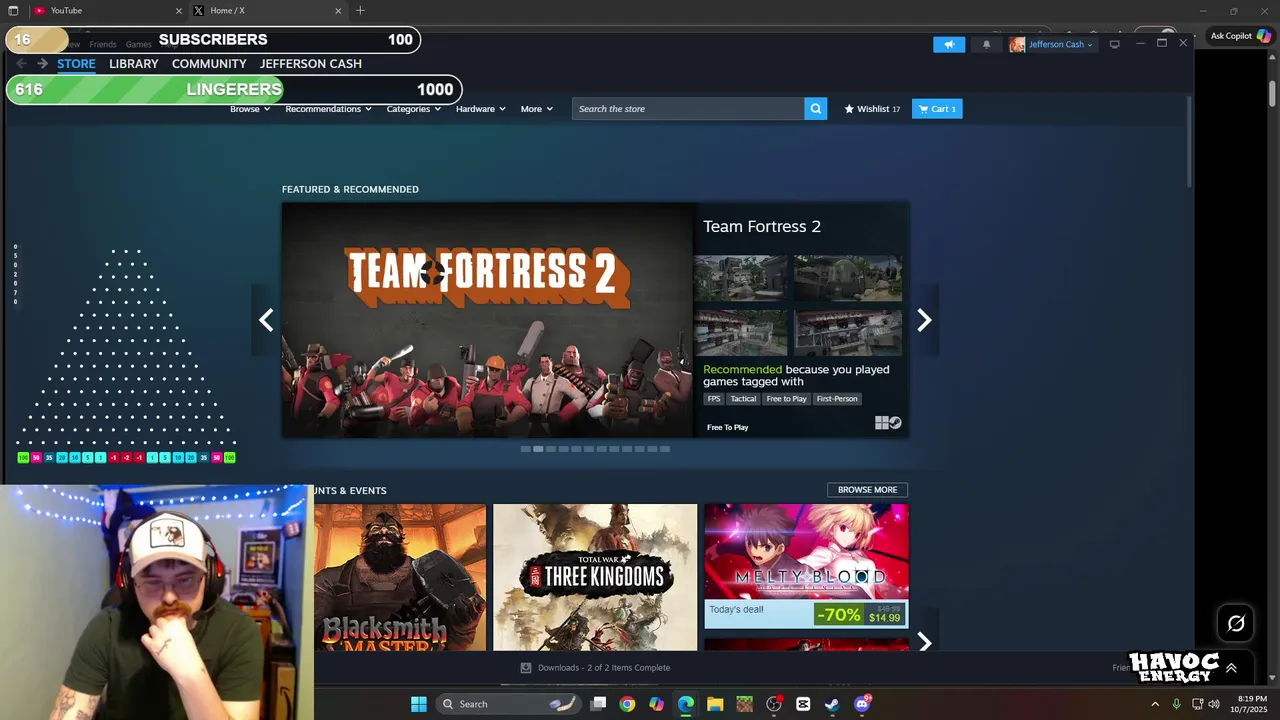Go forward with Steam's forward arrow
The image size is (1280, 720).
point(42,63)
